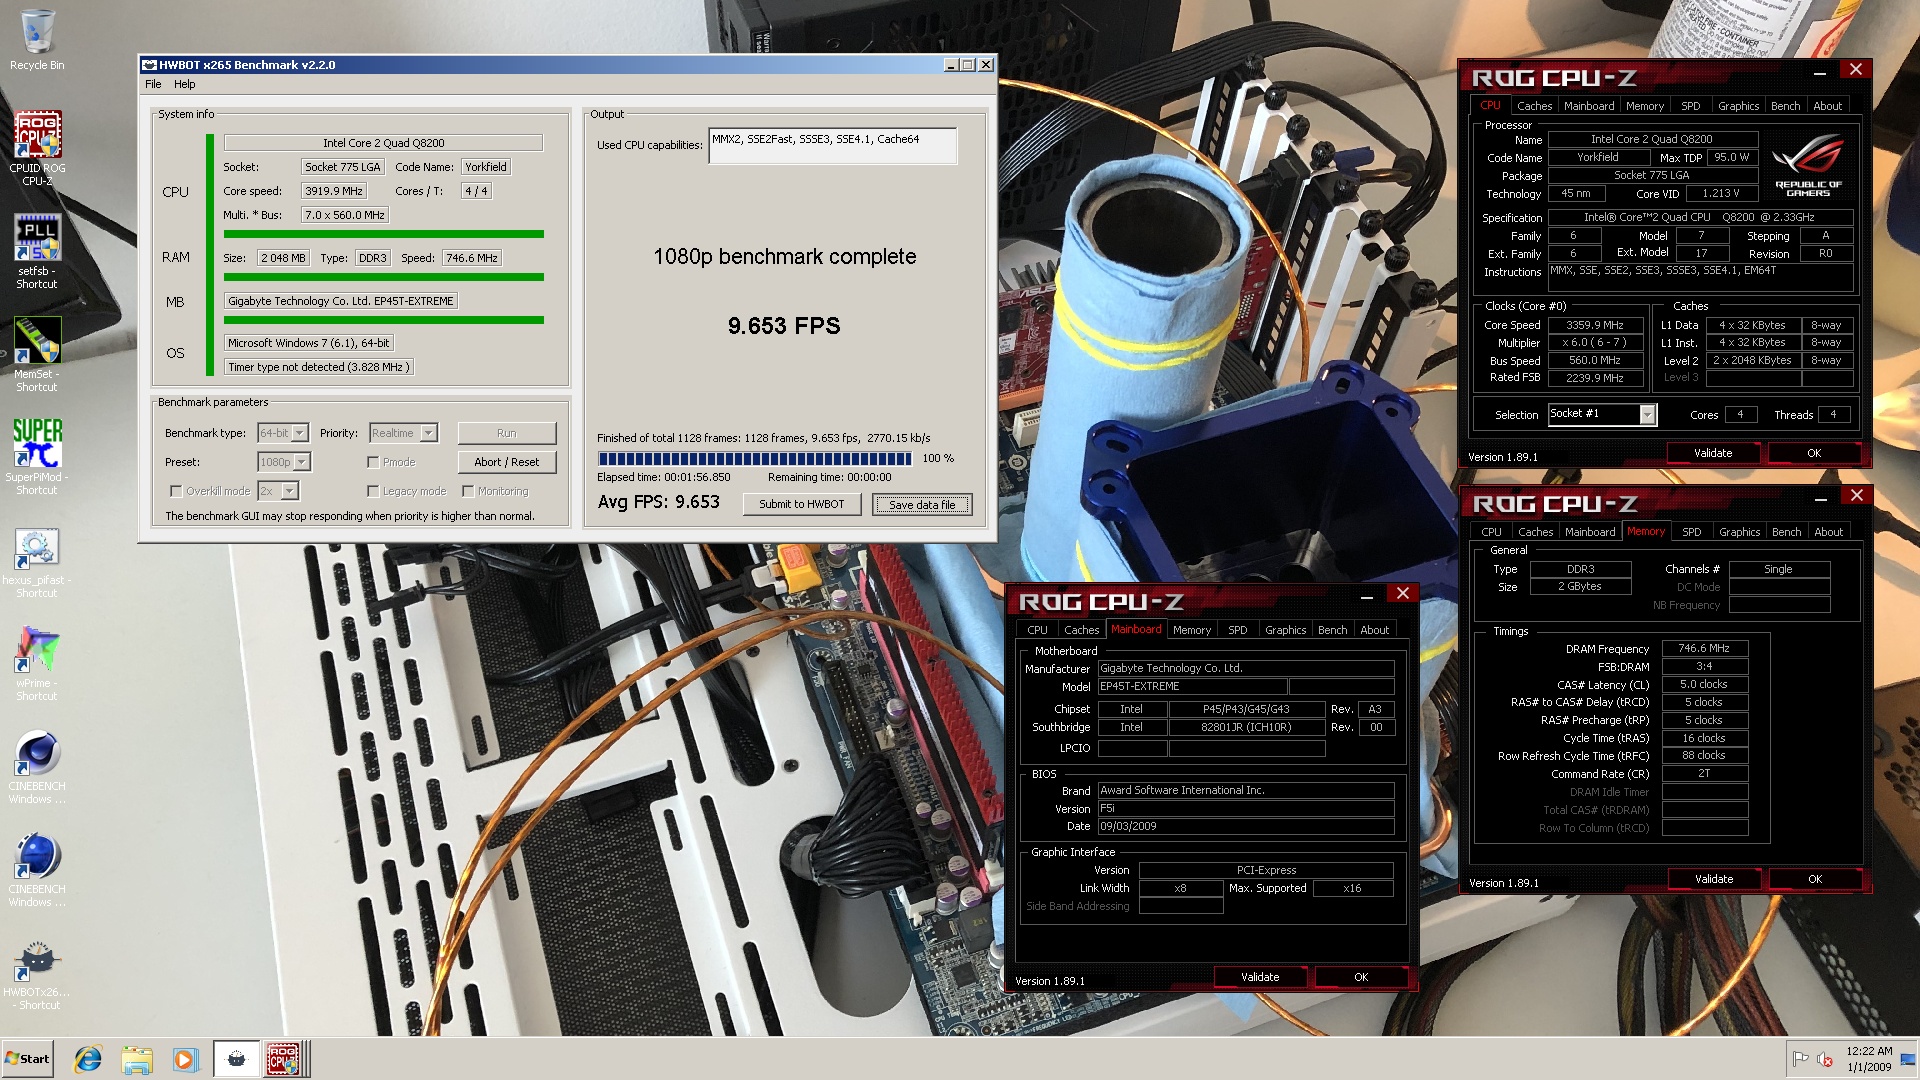Toggle the Legacy mode checkbox

tap(373, 491)
